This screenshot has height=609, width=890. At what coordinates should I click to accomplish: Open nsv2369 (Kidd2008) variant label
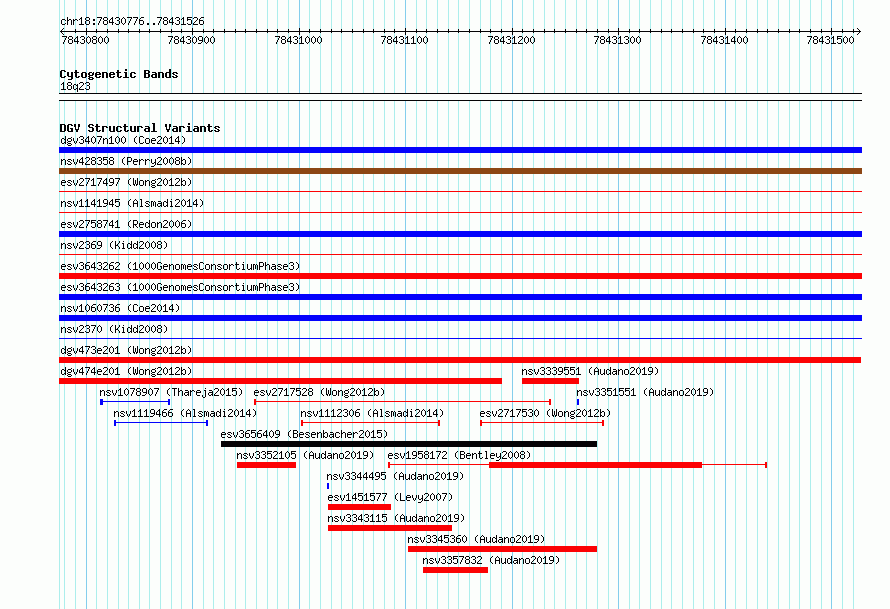coord(114,245)
